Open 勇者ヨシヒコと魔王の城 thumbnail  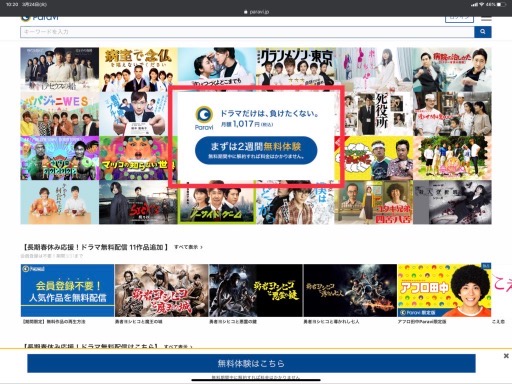(161, 290)
